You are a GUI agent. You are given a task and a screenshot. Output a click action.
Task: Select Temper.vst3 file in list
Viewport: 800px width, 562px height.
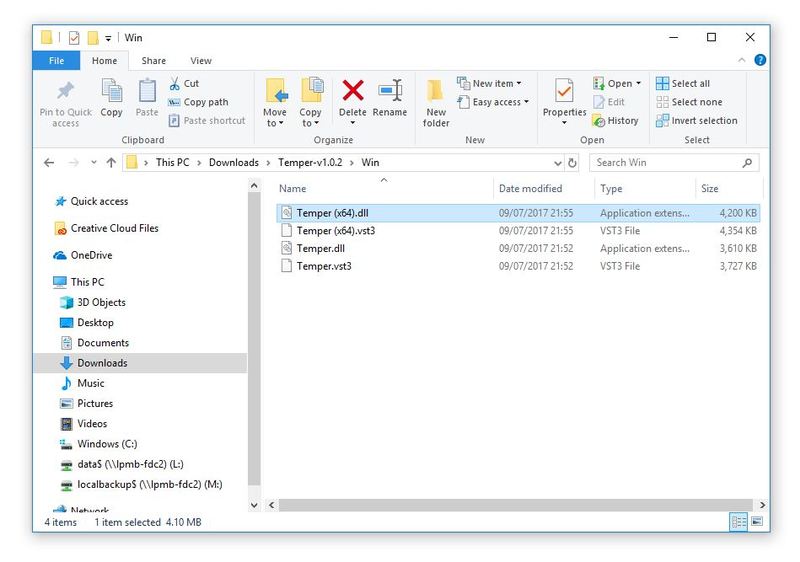coord(324,266)
